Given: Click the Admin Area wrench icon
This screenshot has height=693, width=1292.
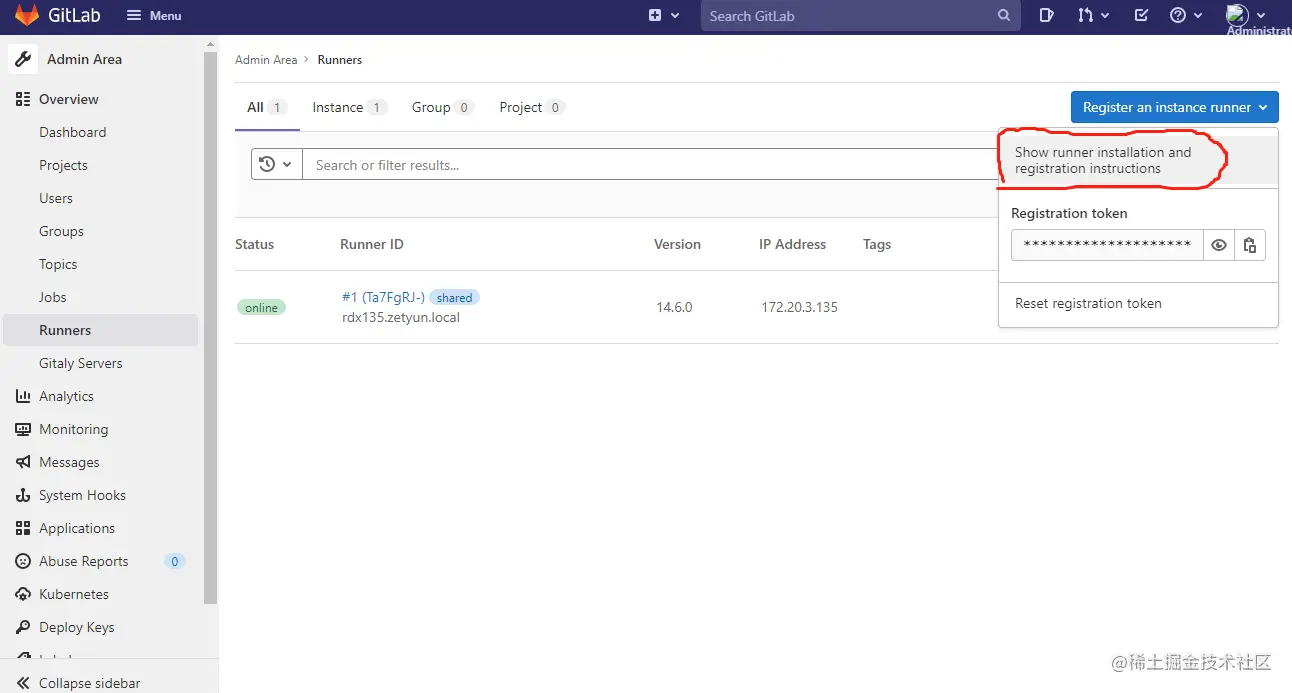Looking at the screenshot, I should [x=23, y=59].
